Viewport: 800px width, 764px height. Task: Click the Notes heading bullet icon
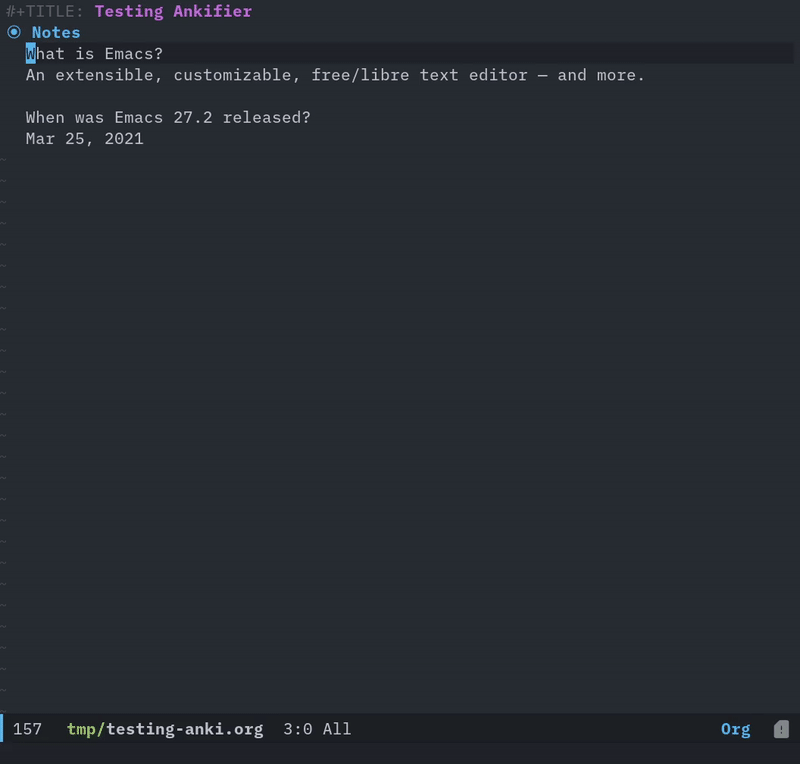(x=14, y=32)
